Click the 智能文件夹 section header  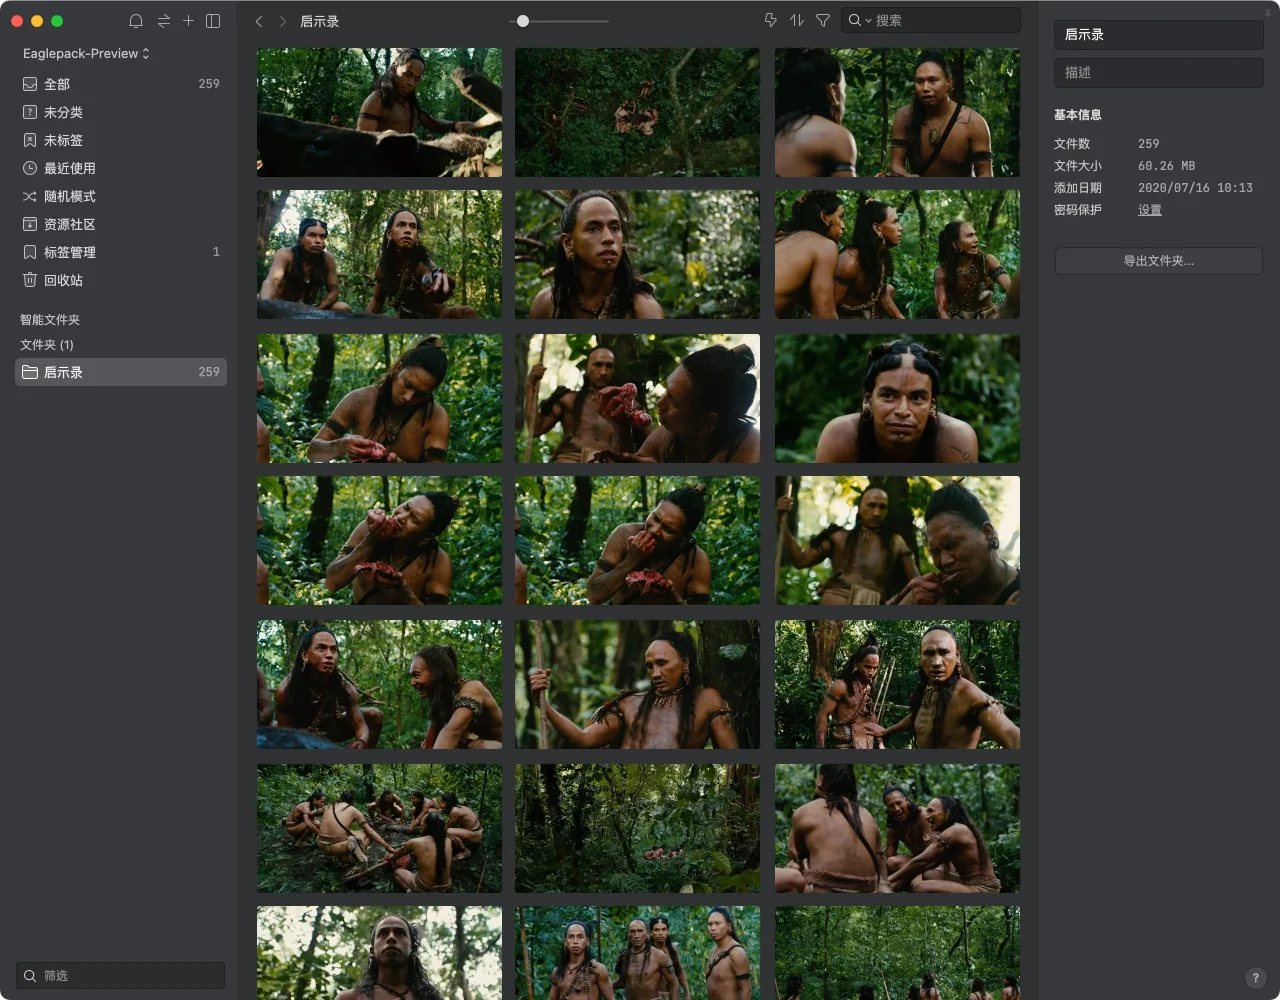50,320
